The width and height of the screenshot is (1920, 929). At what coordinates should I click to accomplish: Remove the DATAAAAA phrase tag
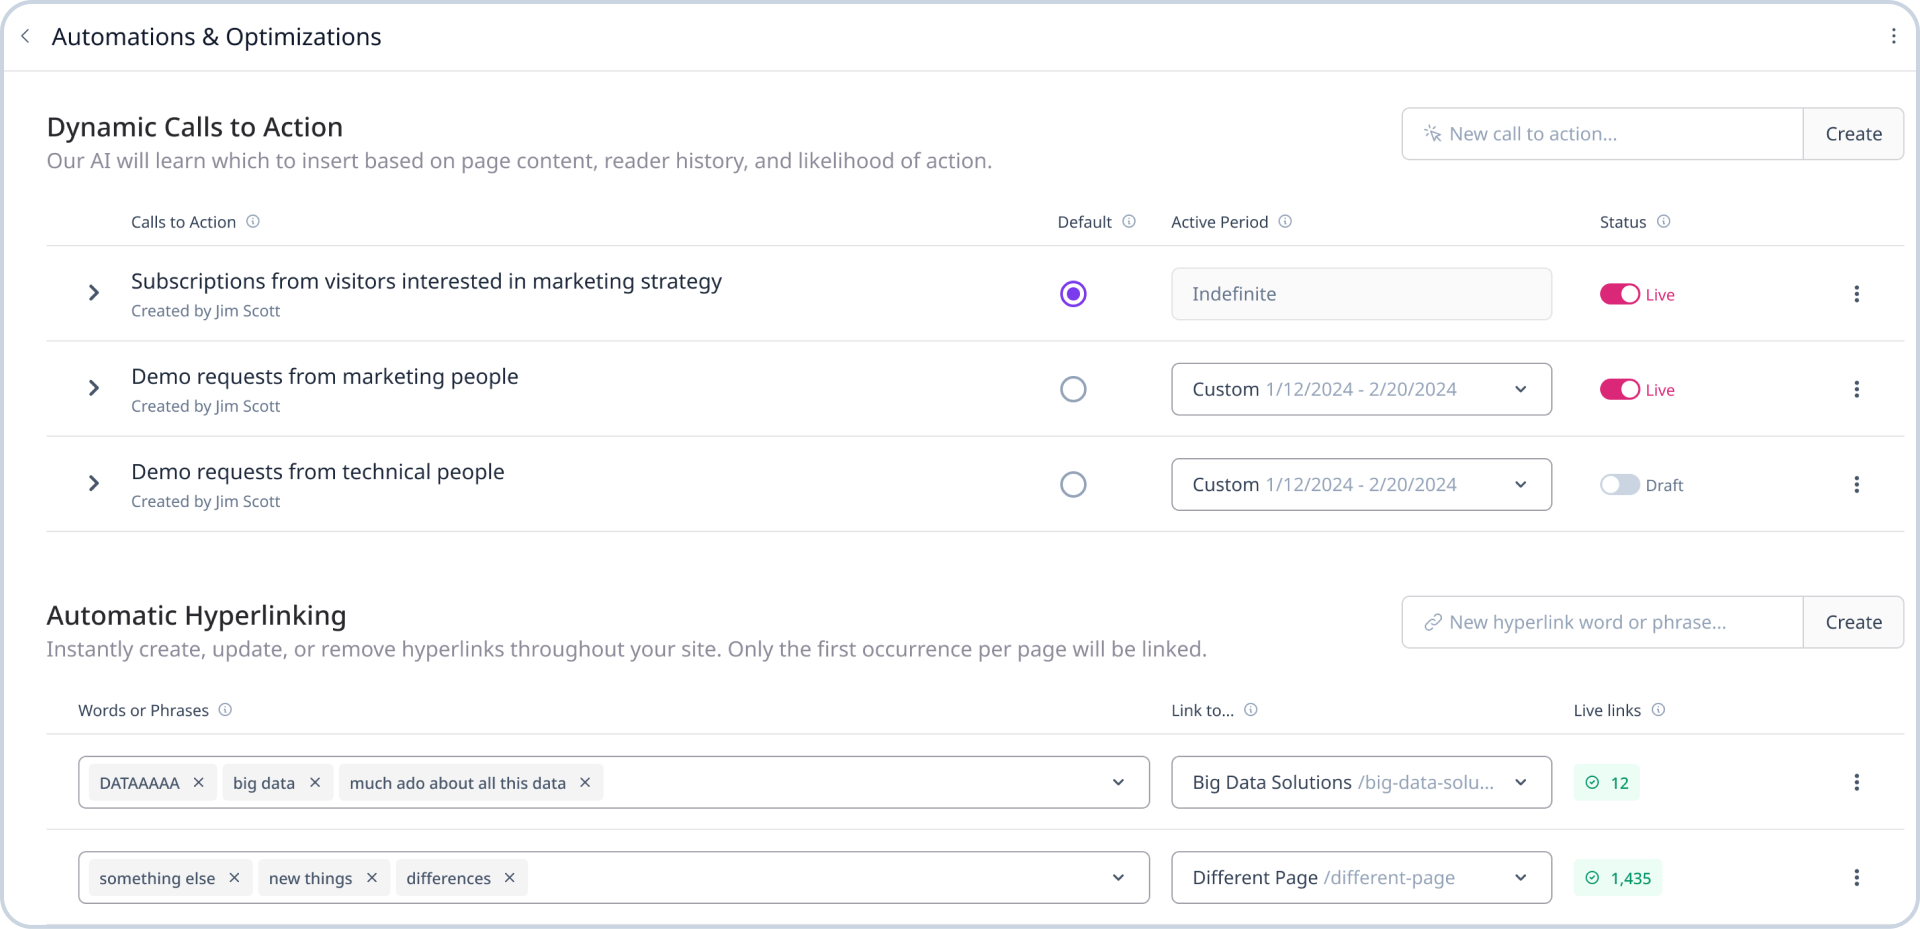tap(199, 783)
